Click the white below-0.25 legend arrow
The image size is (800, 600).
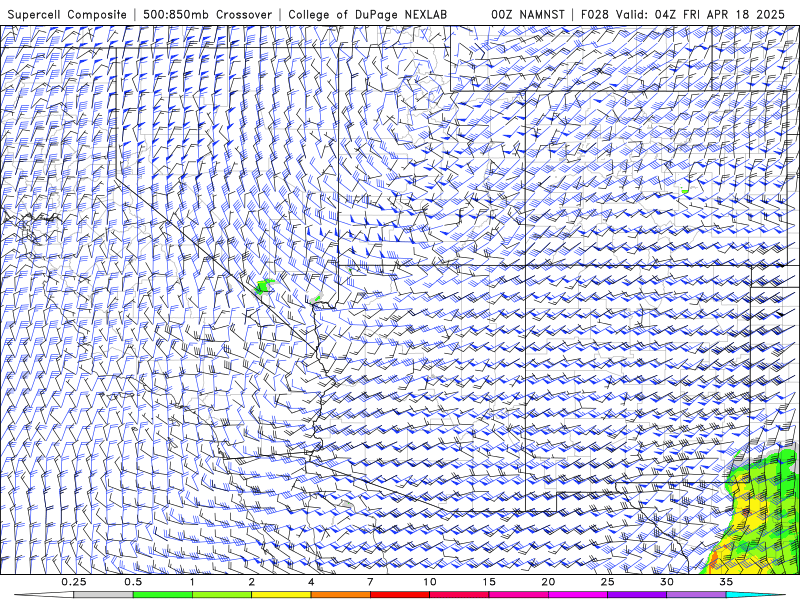[x=44, y=595]
